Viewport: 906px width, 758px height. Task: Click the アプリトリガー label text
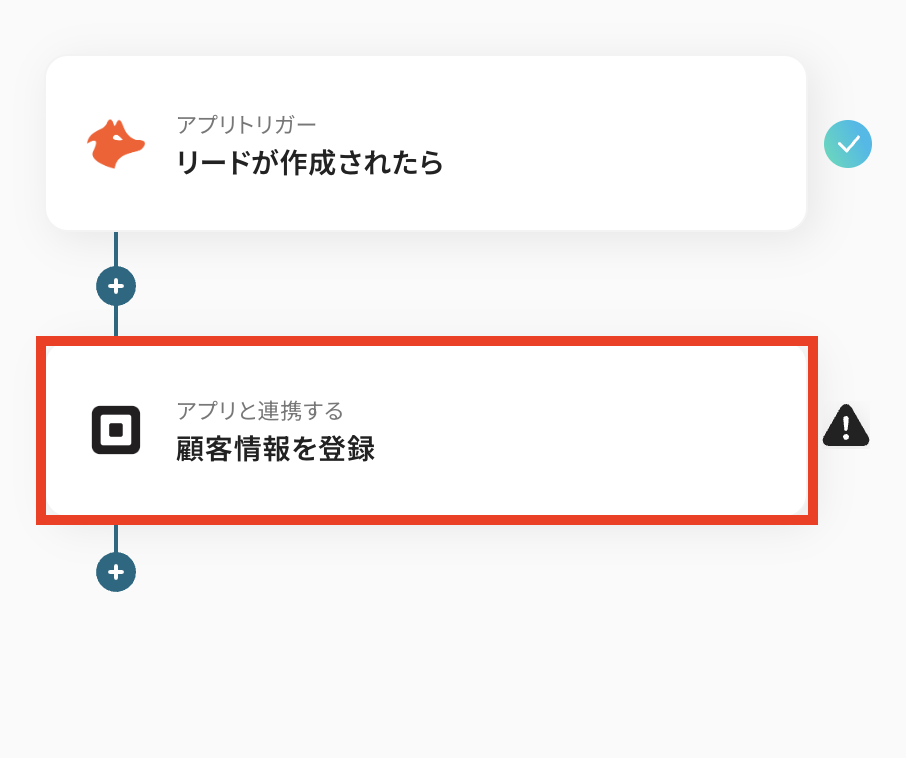pos(246,124)
